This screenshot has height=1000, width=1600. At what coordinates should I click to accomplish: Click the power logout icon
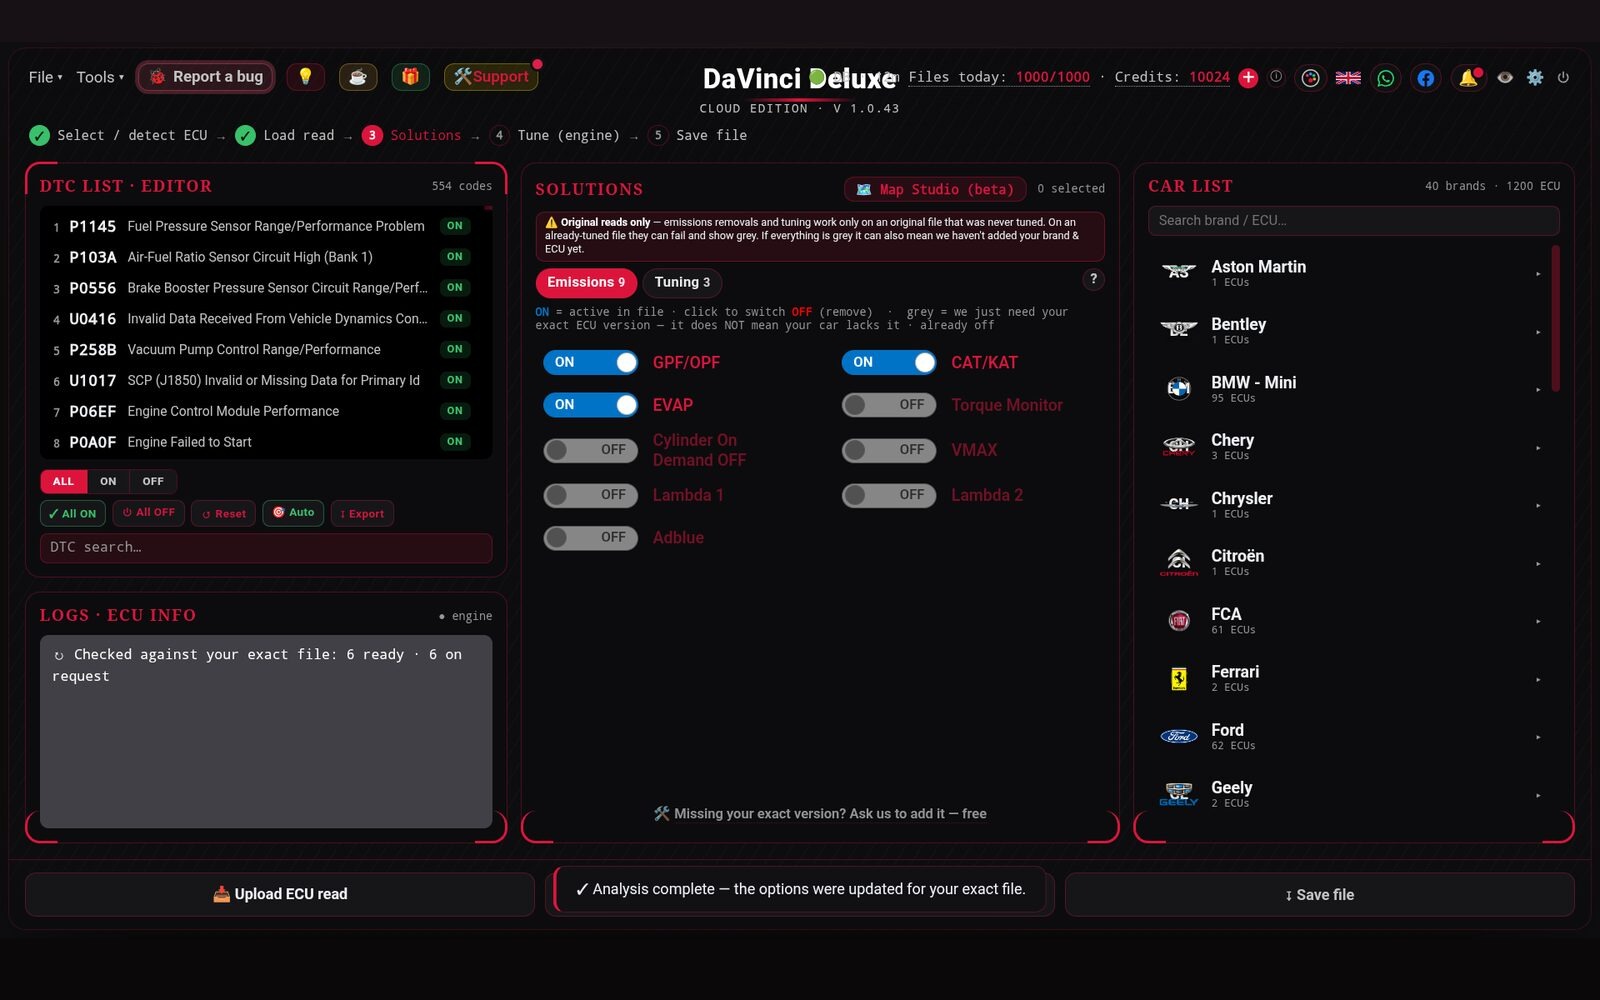1563,77
